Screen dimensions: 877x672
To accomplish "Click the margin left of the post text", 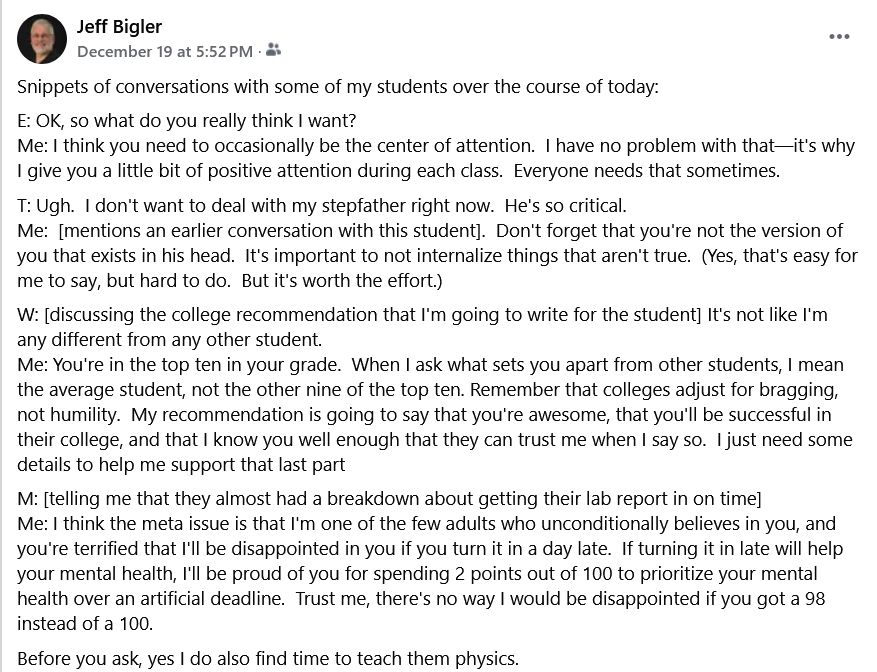I will click(x=8, y=300).
